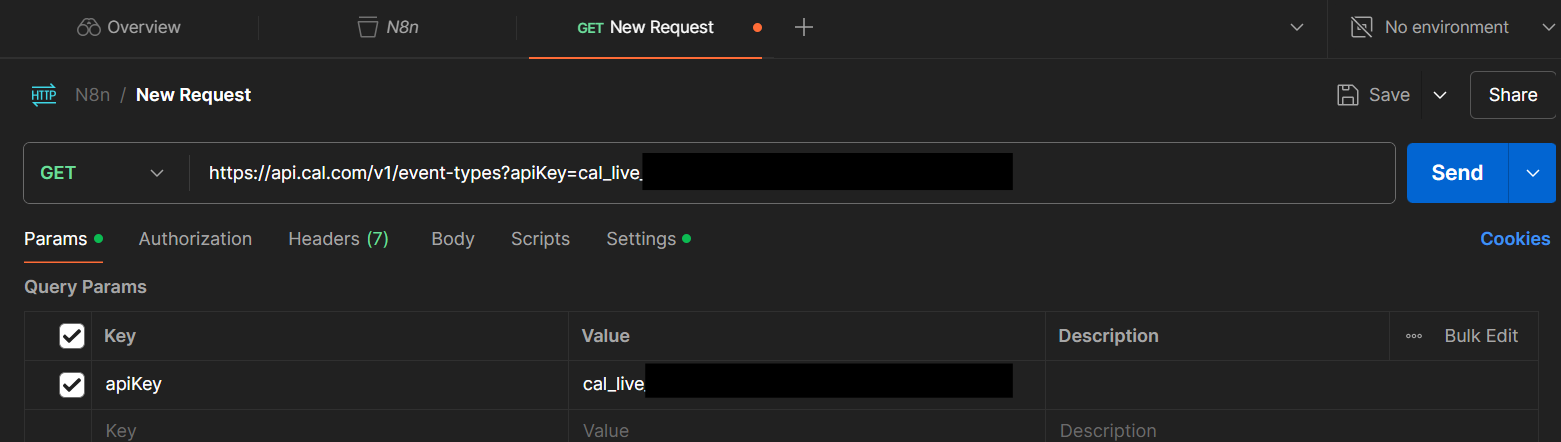The height and width of the screenshot is (442, 1561).
Task: Click the Save floppy disk icon
Action: point(1348,95)
